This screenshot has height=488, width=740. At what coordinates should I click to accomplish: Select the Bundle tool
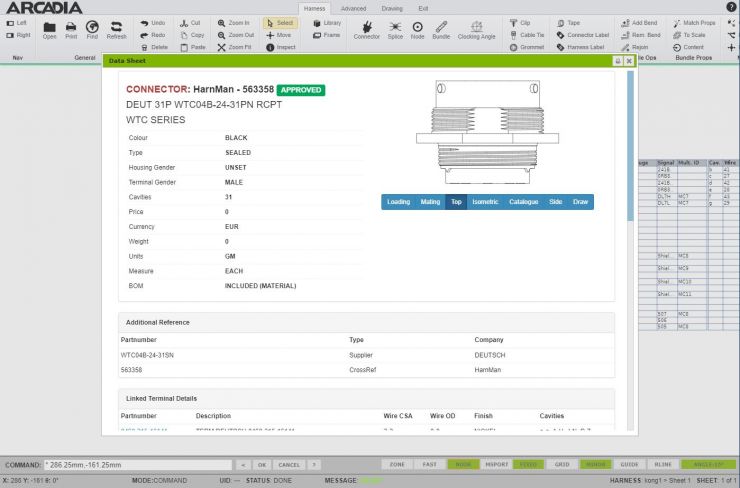(441, 30)
